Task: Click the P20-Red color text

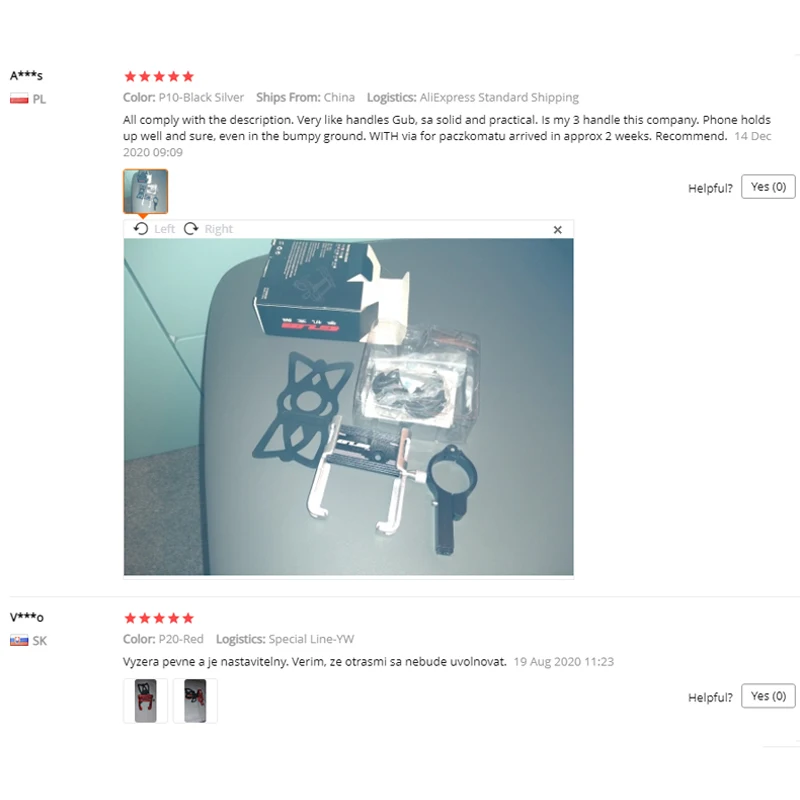Action: point(181,639)
